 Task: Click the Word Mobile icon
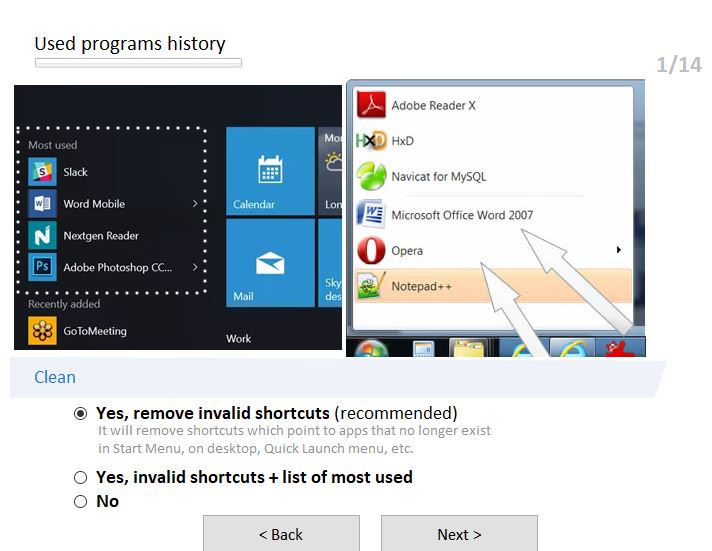click(x=42, y=204)
